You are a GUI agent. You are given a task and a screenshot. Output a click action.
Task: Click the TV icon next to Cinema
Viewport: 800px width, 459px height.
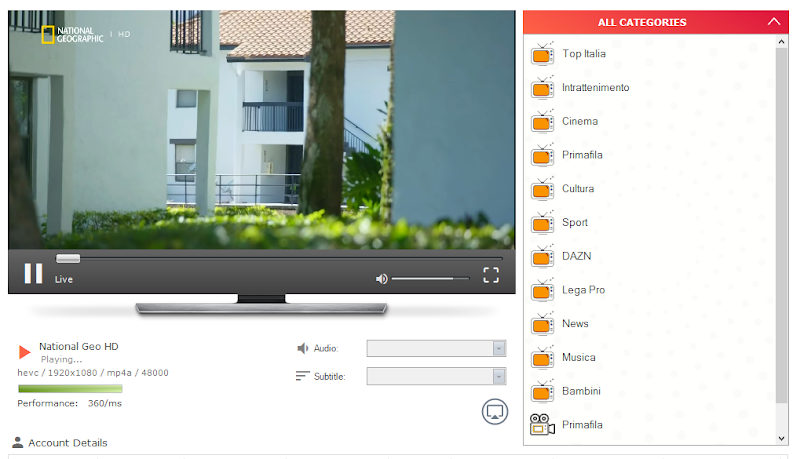[x=542, y=121]
